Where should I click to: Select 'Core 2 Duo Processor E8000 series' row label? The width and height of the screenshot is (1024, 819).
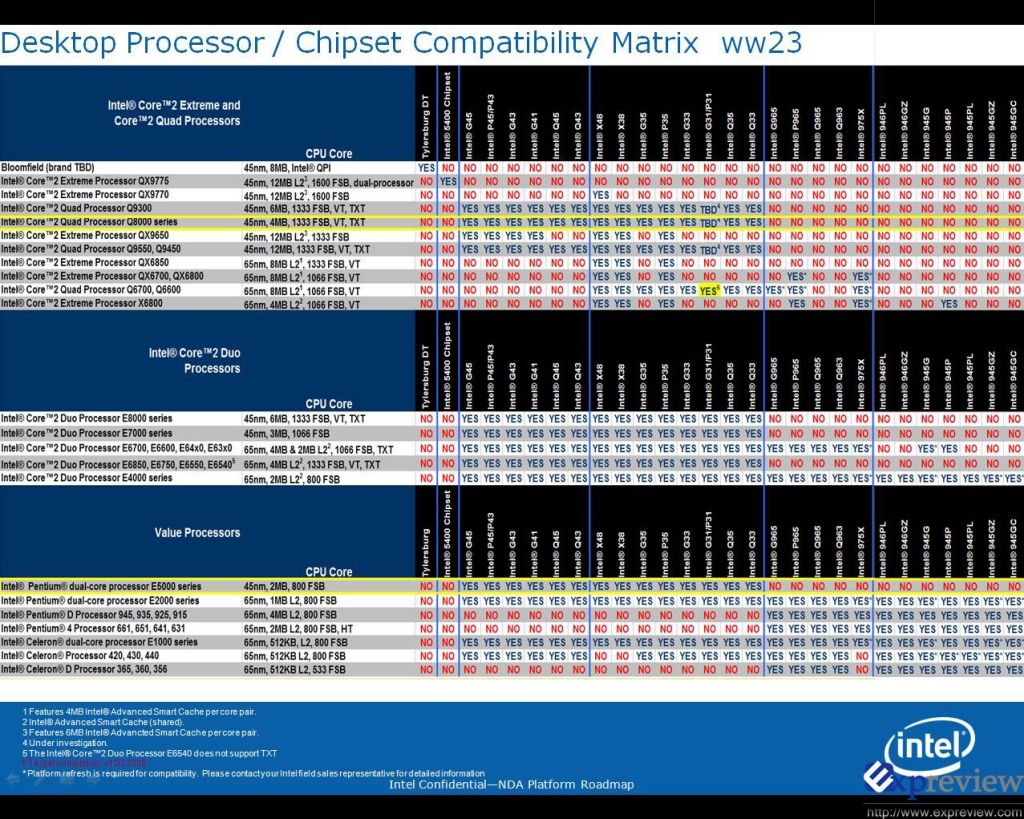(87, 419)
